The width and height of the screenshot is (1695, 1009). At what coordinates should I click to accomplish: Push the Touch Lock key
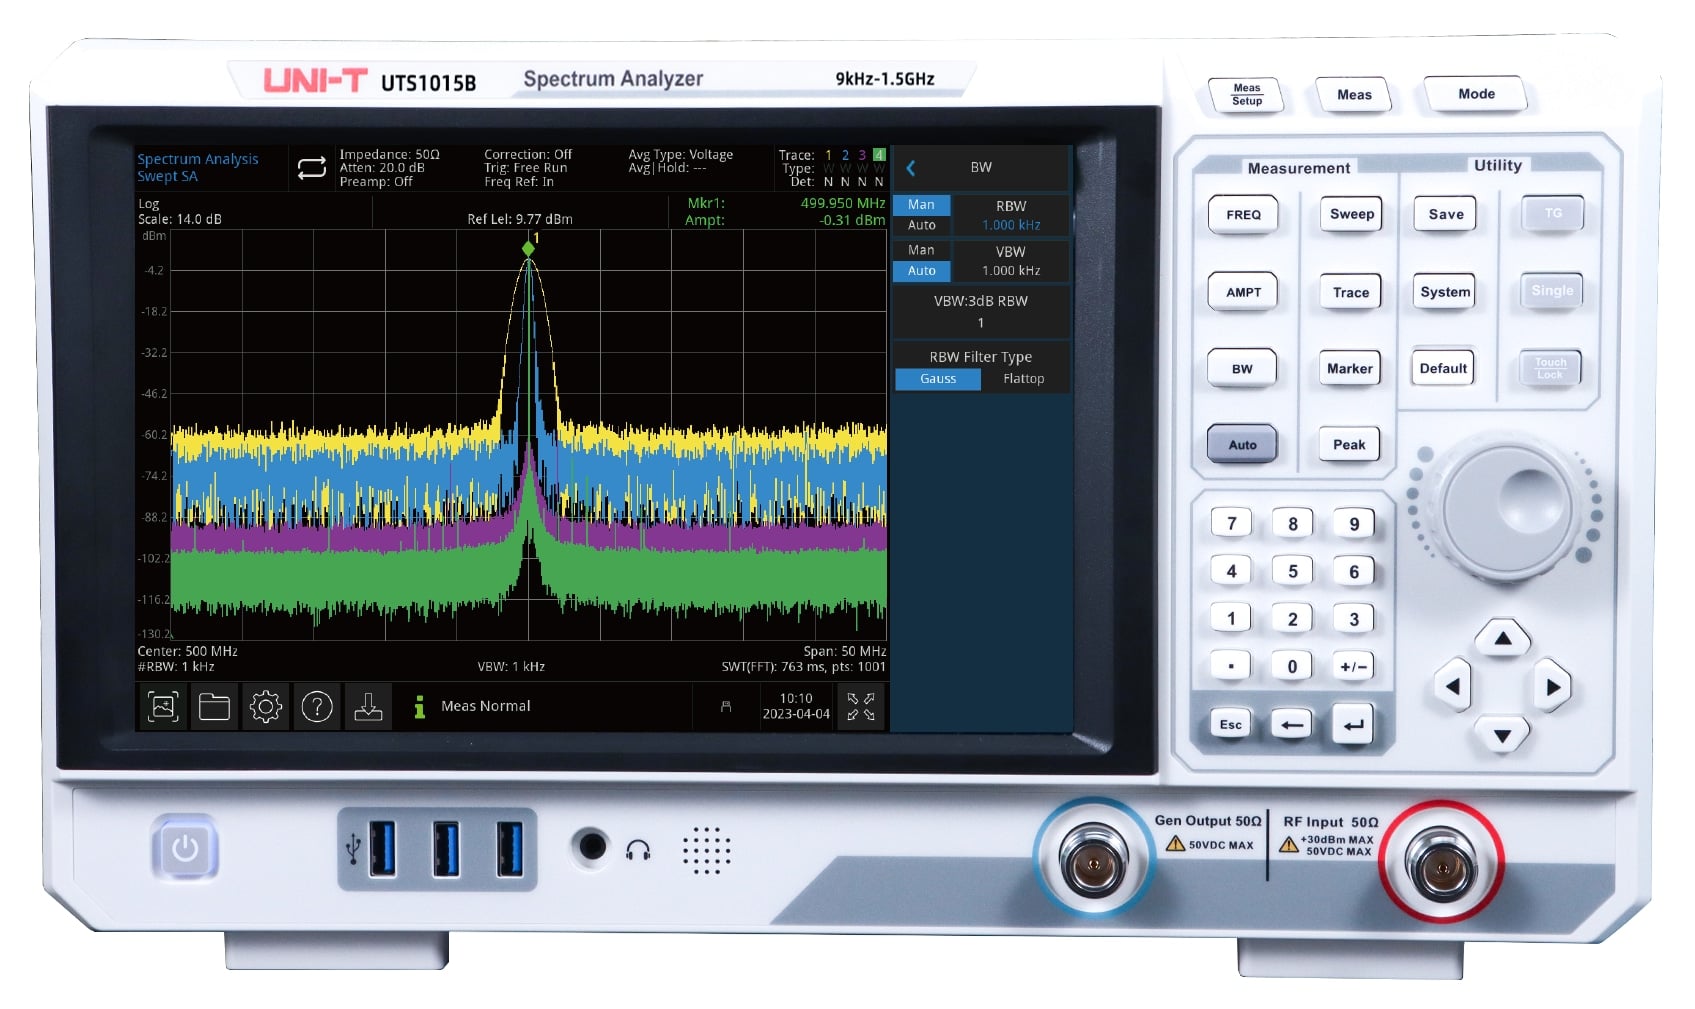1551,368
